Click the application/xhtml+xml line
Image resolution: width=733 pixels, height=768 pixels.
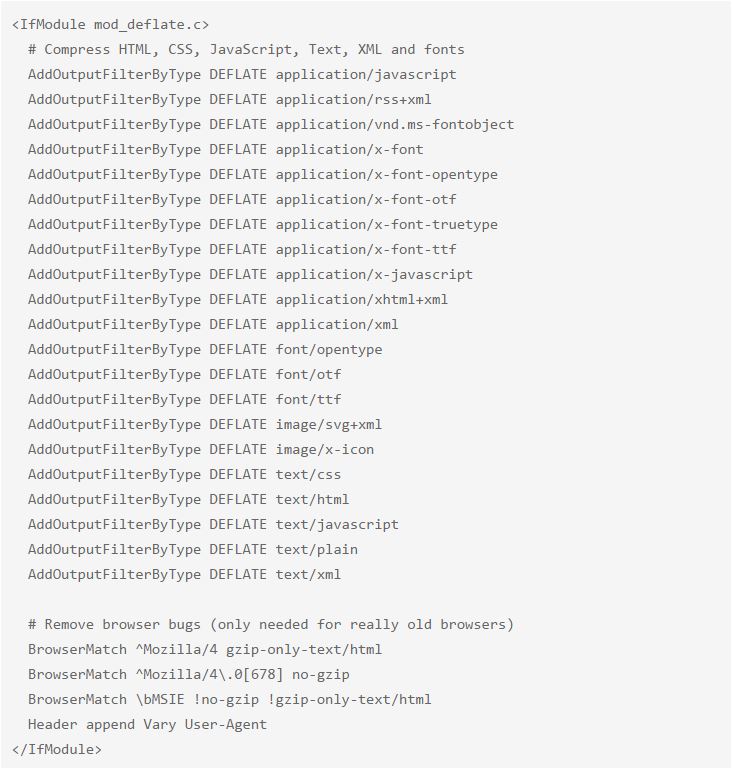[x=238, y=299]
